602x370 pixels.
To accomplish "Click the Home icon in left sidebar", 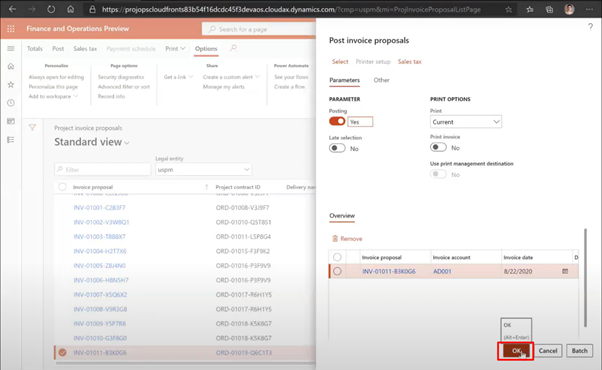I will tap(11, 66).
